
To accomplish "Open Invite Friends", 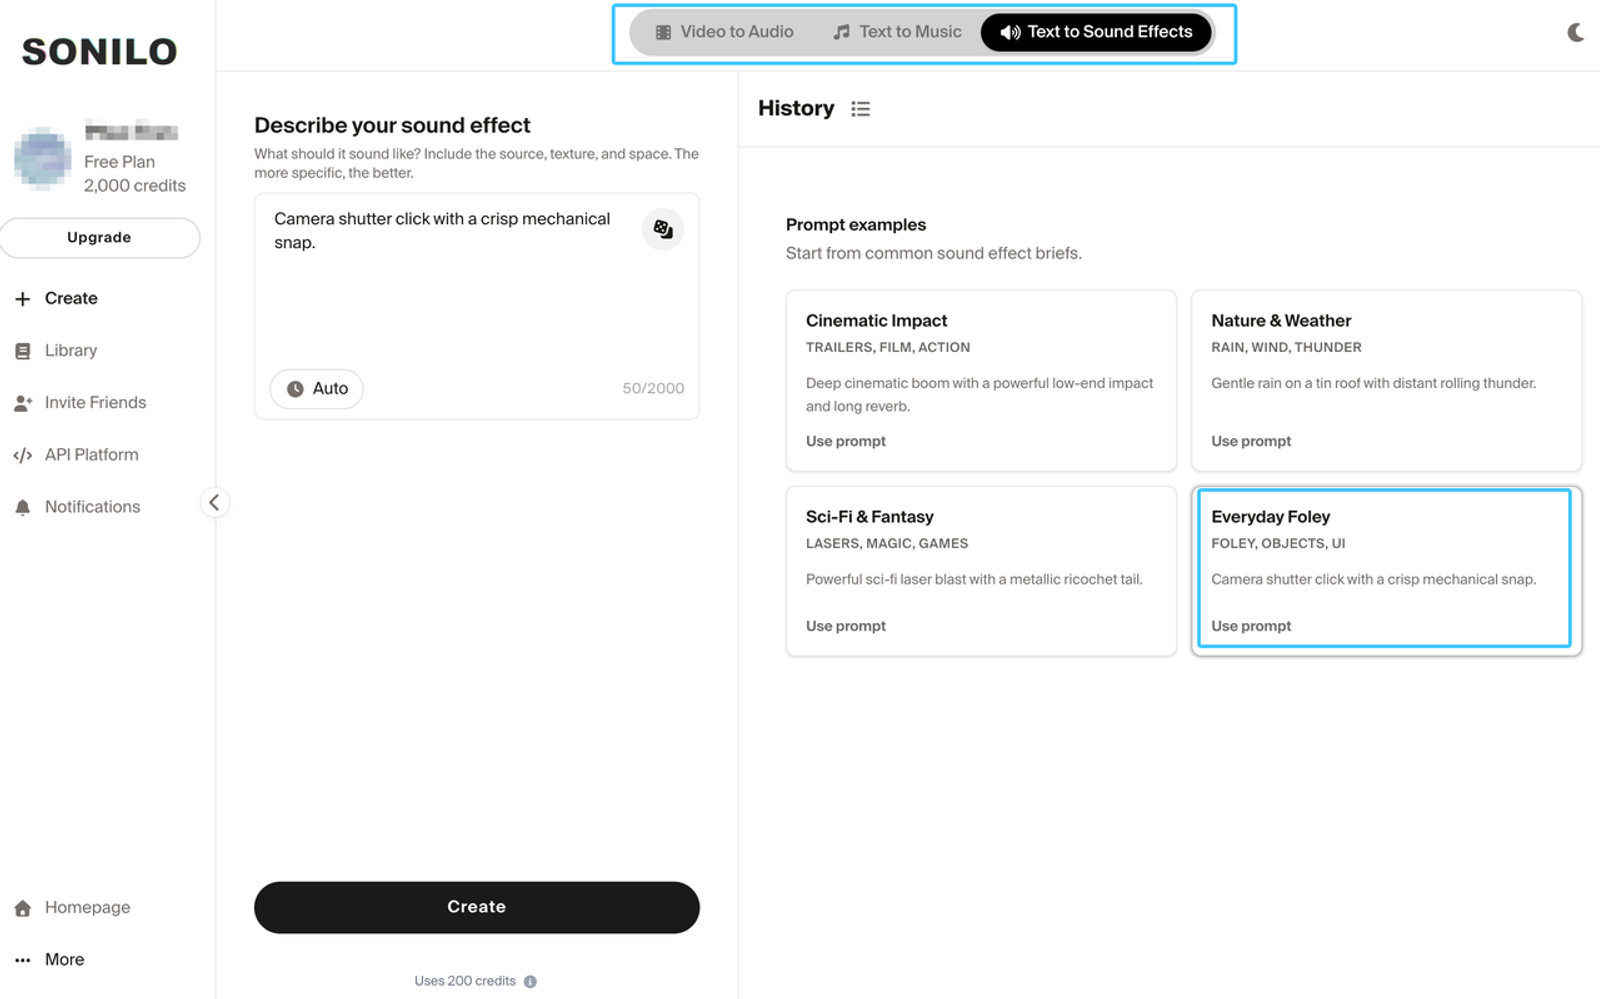I will click(x=95, y=403).
